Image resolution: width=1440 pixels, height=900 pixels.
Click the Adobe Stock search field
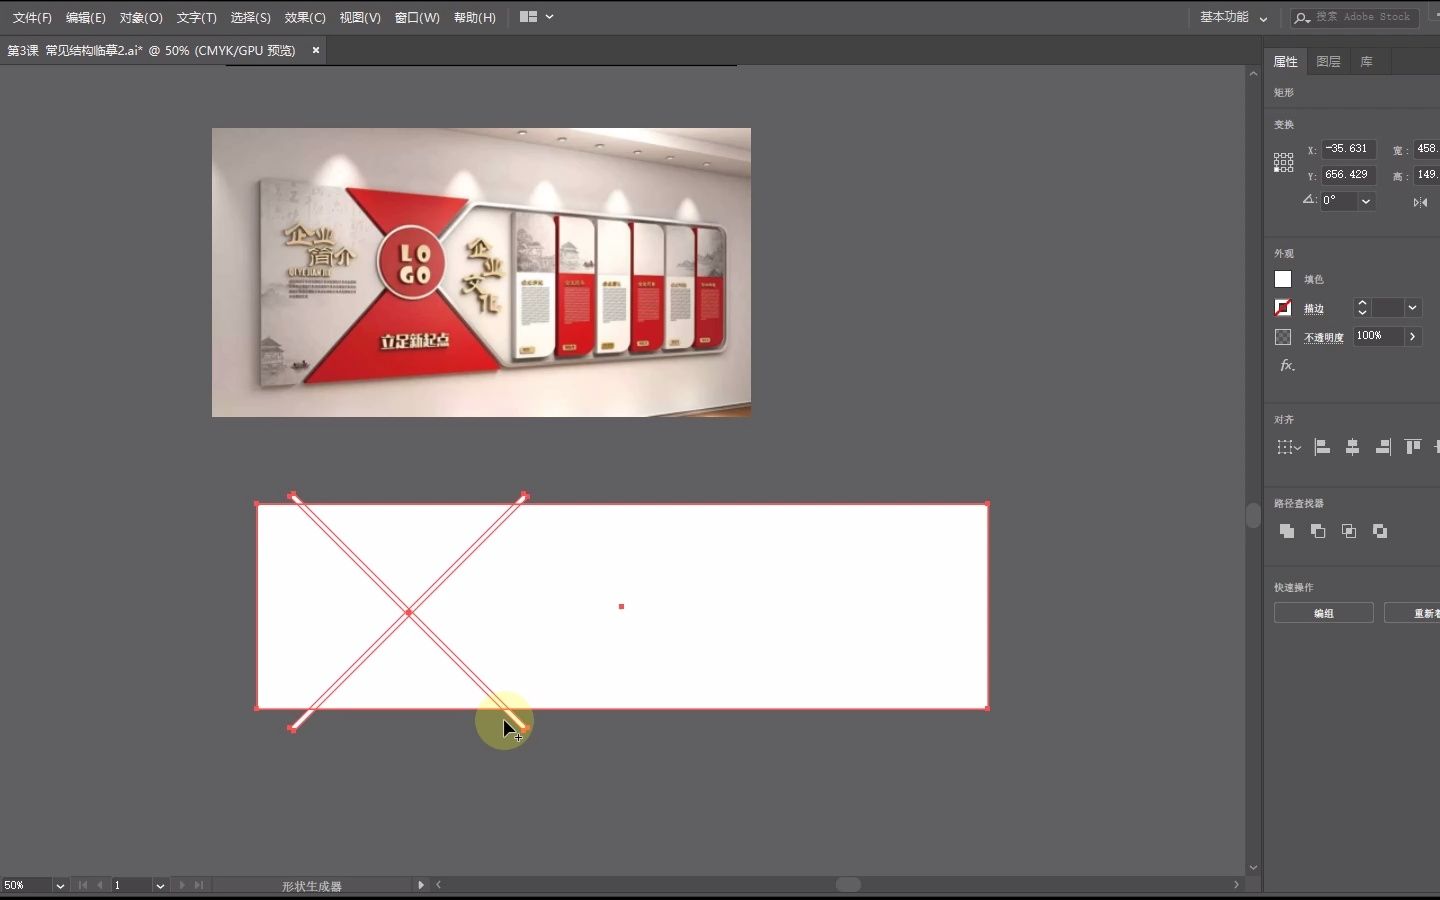coord(1355,17)
